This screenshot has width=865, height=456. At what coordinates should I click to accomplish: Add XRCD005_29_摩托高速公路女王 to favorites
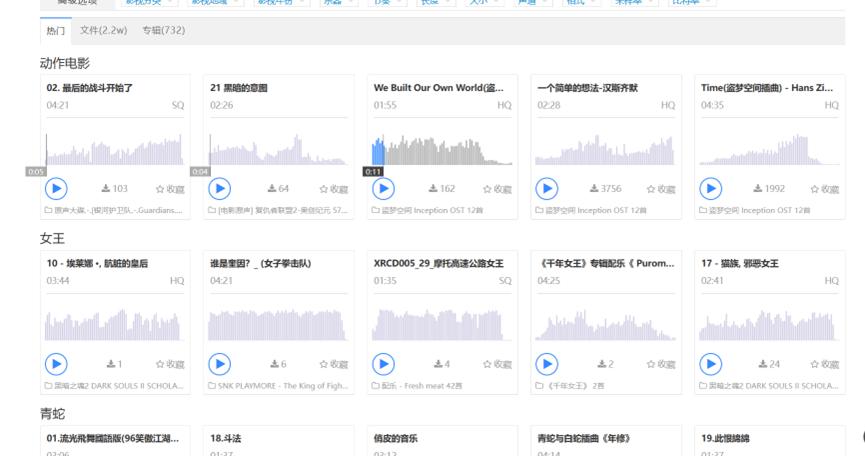click(497, 364)
